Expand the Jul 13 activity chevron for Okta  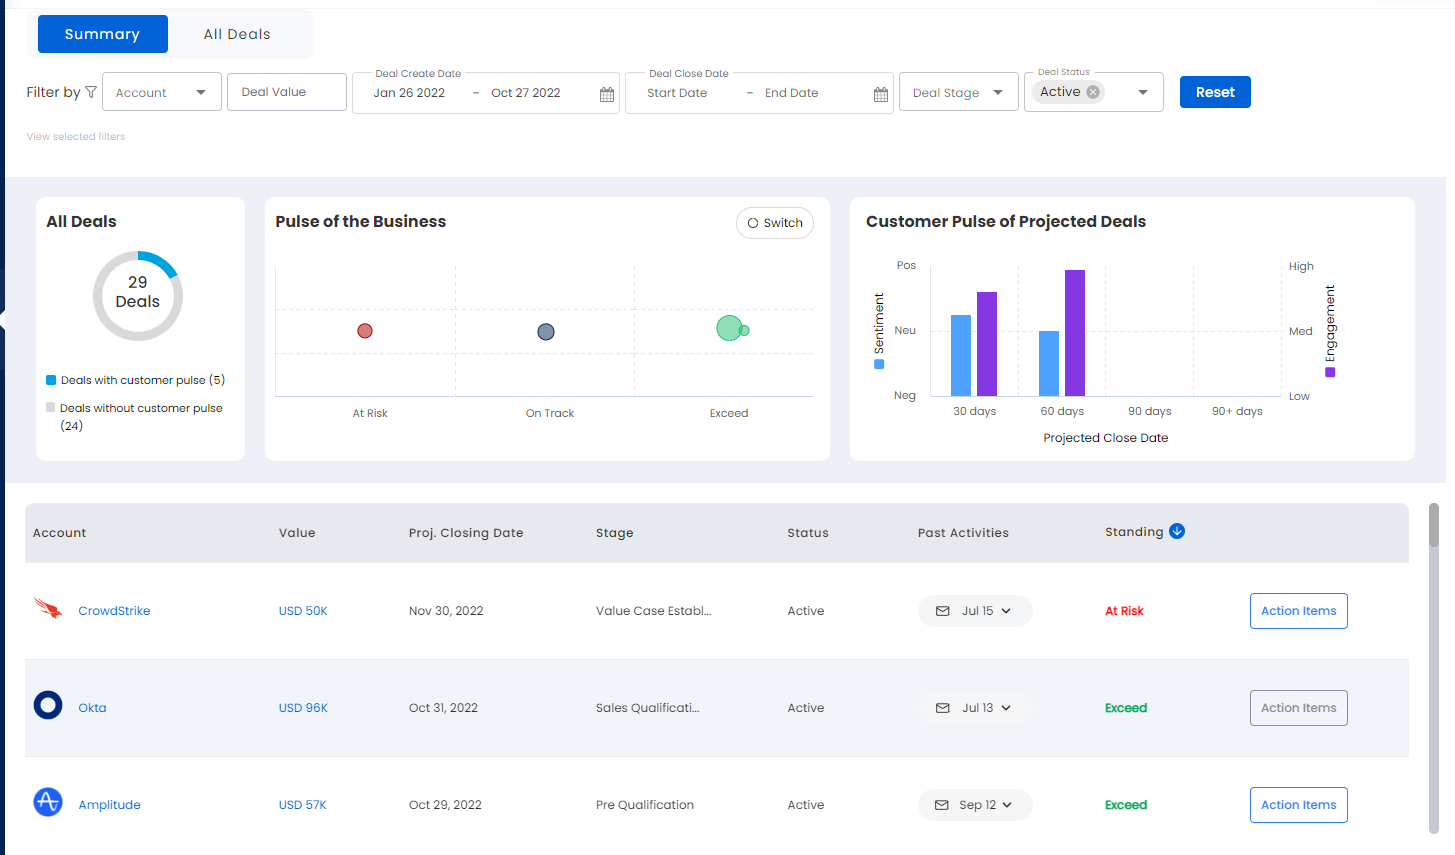pyautogui.click(x=1006, y=708)
